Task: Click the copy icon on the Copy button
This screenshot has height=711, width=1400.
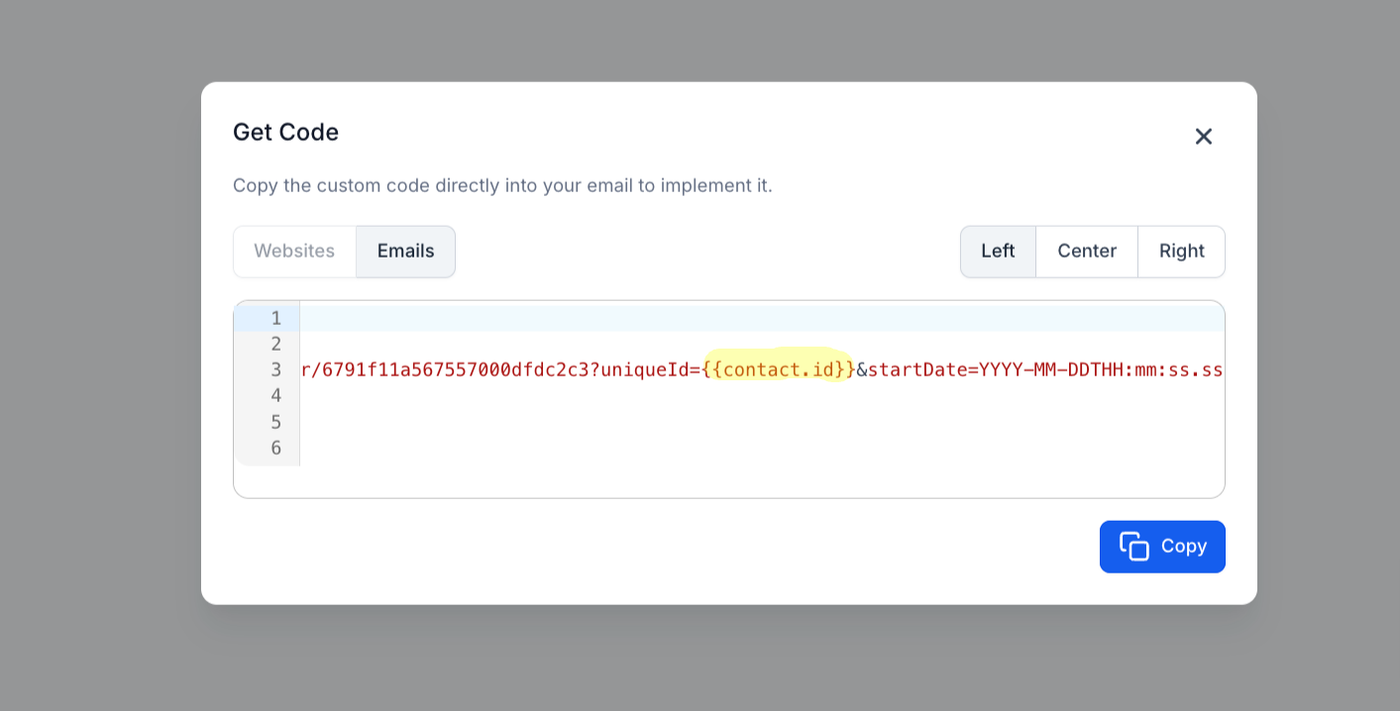Action: [x=1133, y=546]
